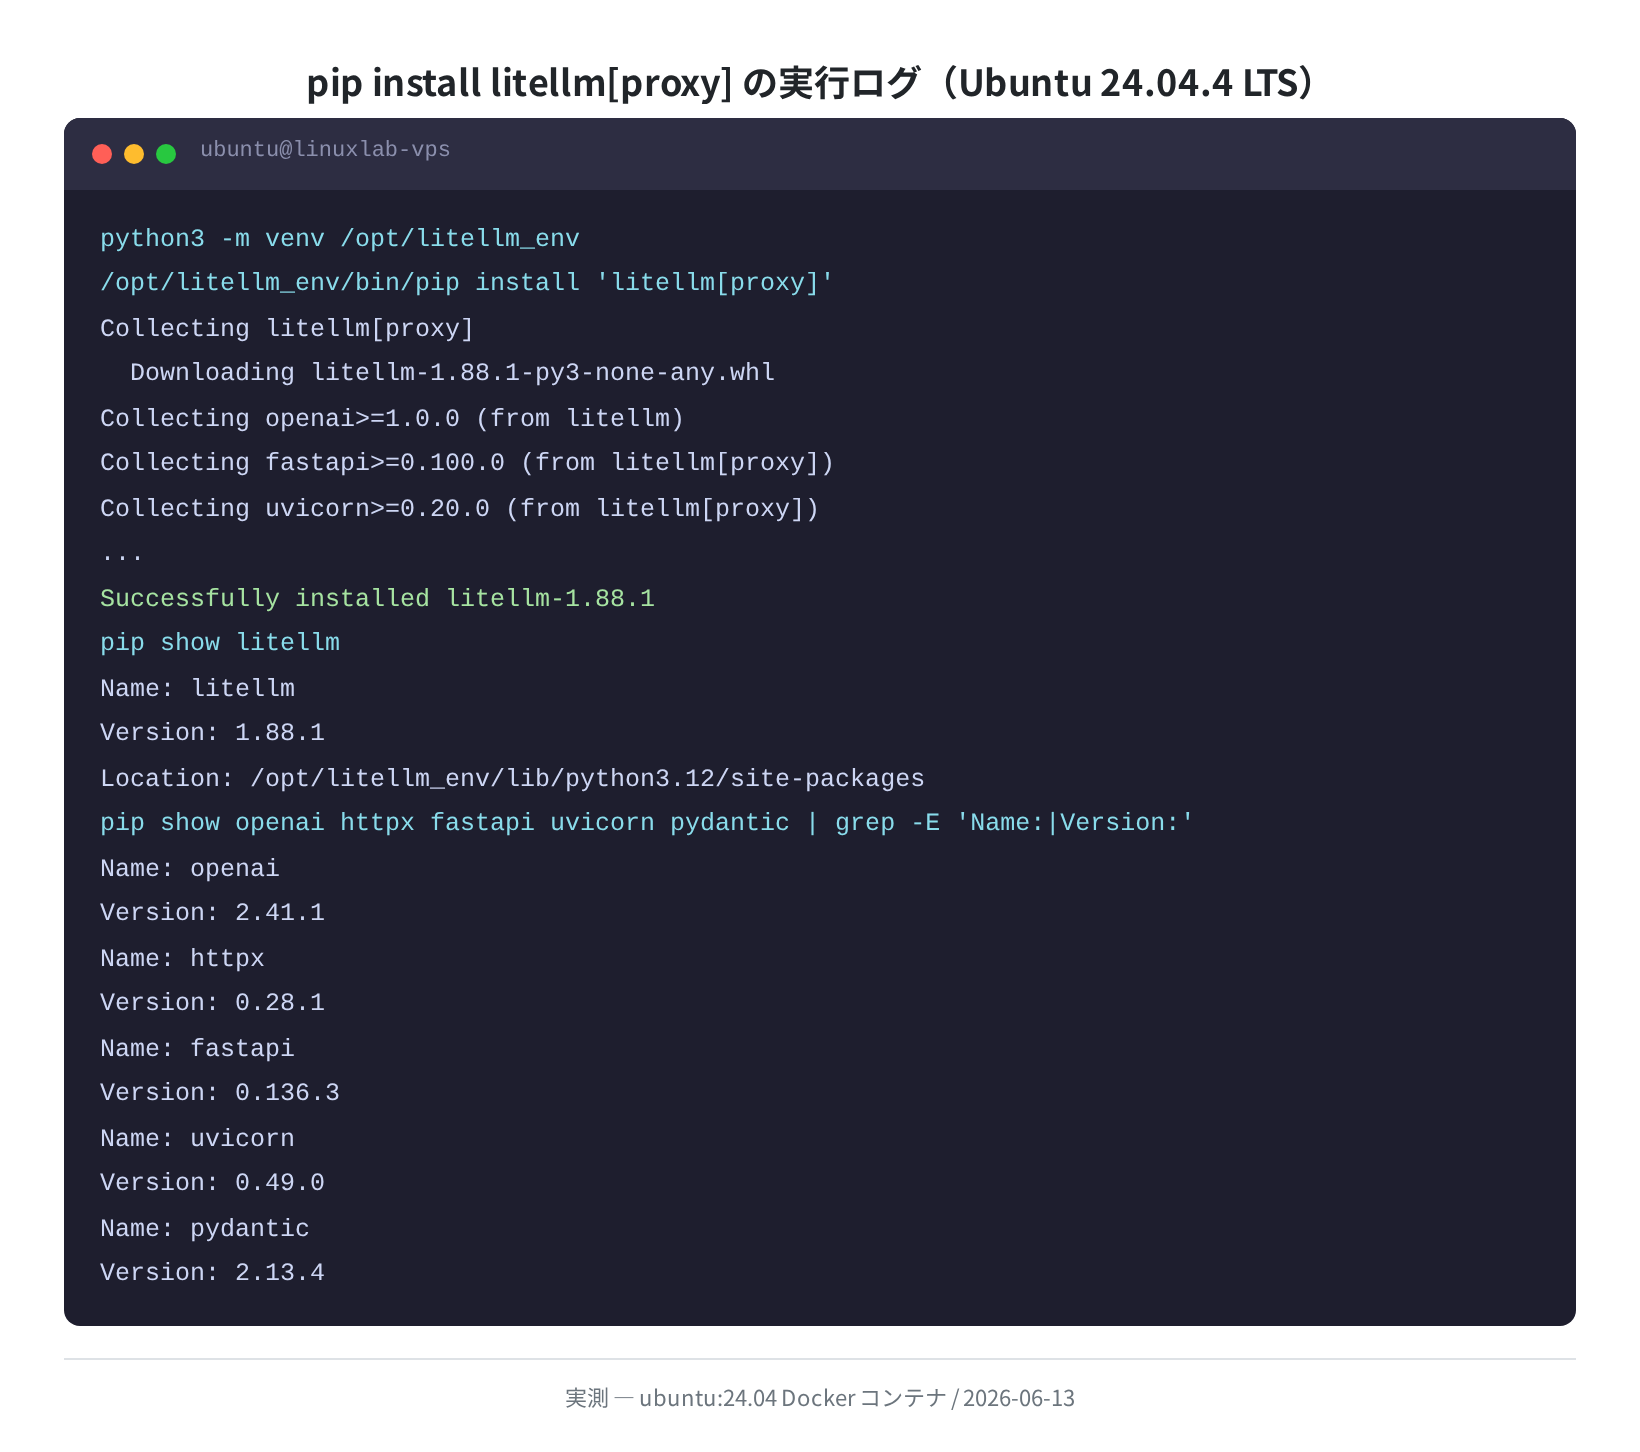Click the 'Name: uvicorn' line

197,1139
